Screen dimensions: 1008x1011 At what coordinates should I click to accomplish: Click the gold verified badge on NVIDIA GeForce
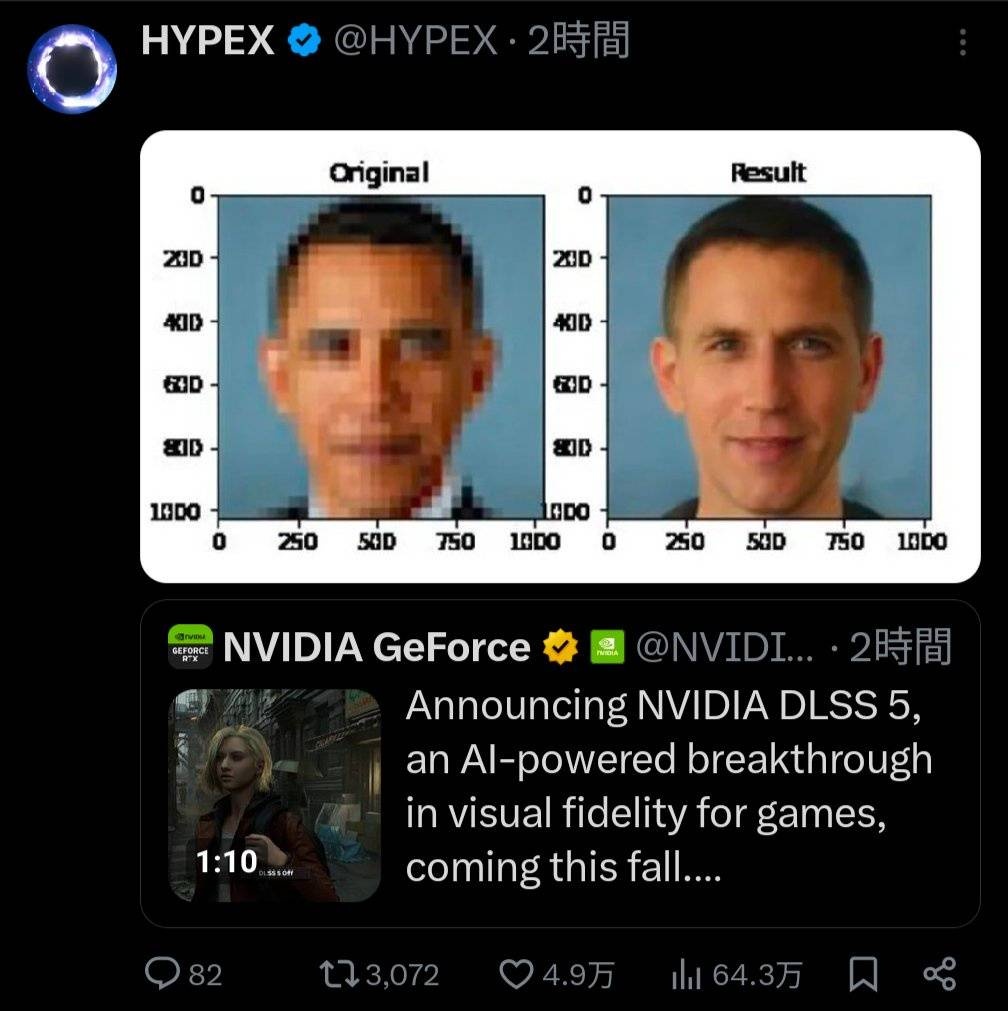tap(560, 647)
